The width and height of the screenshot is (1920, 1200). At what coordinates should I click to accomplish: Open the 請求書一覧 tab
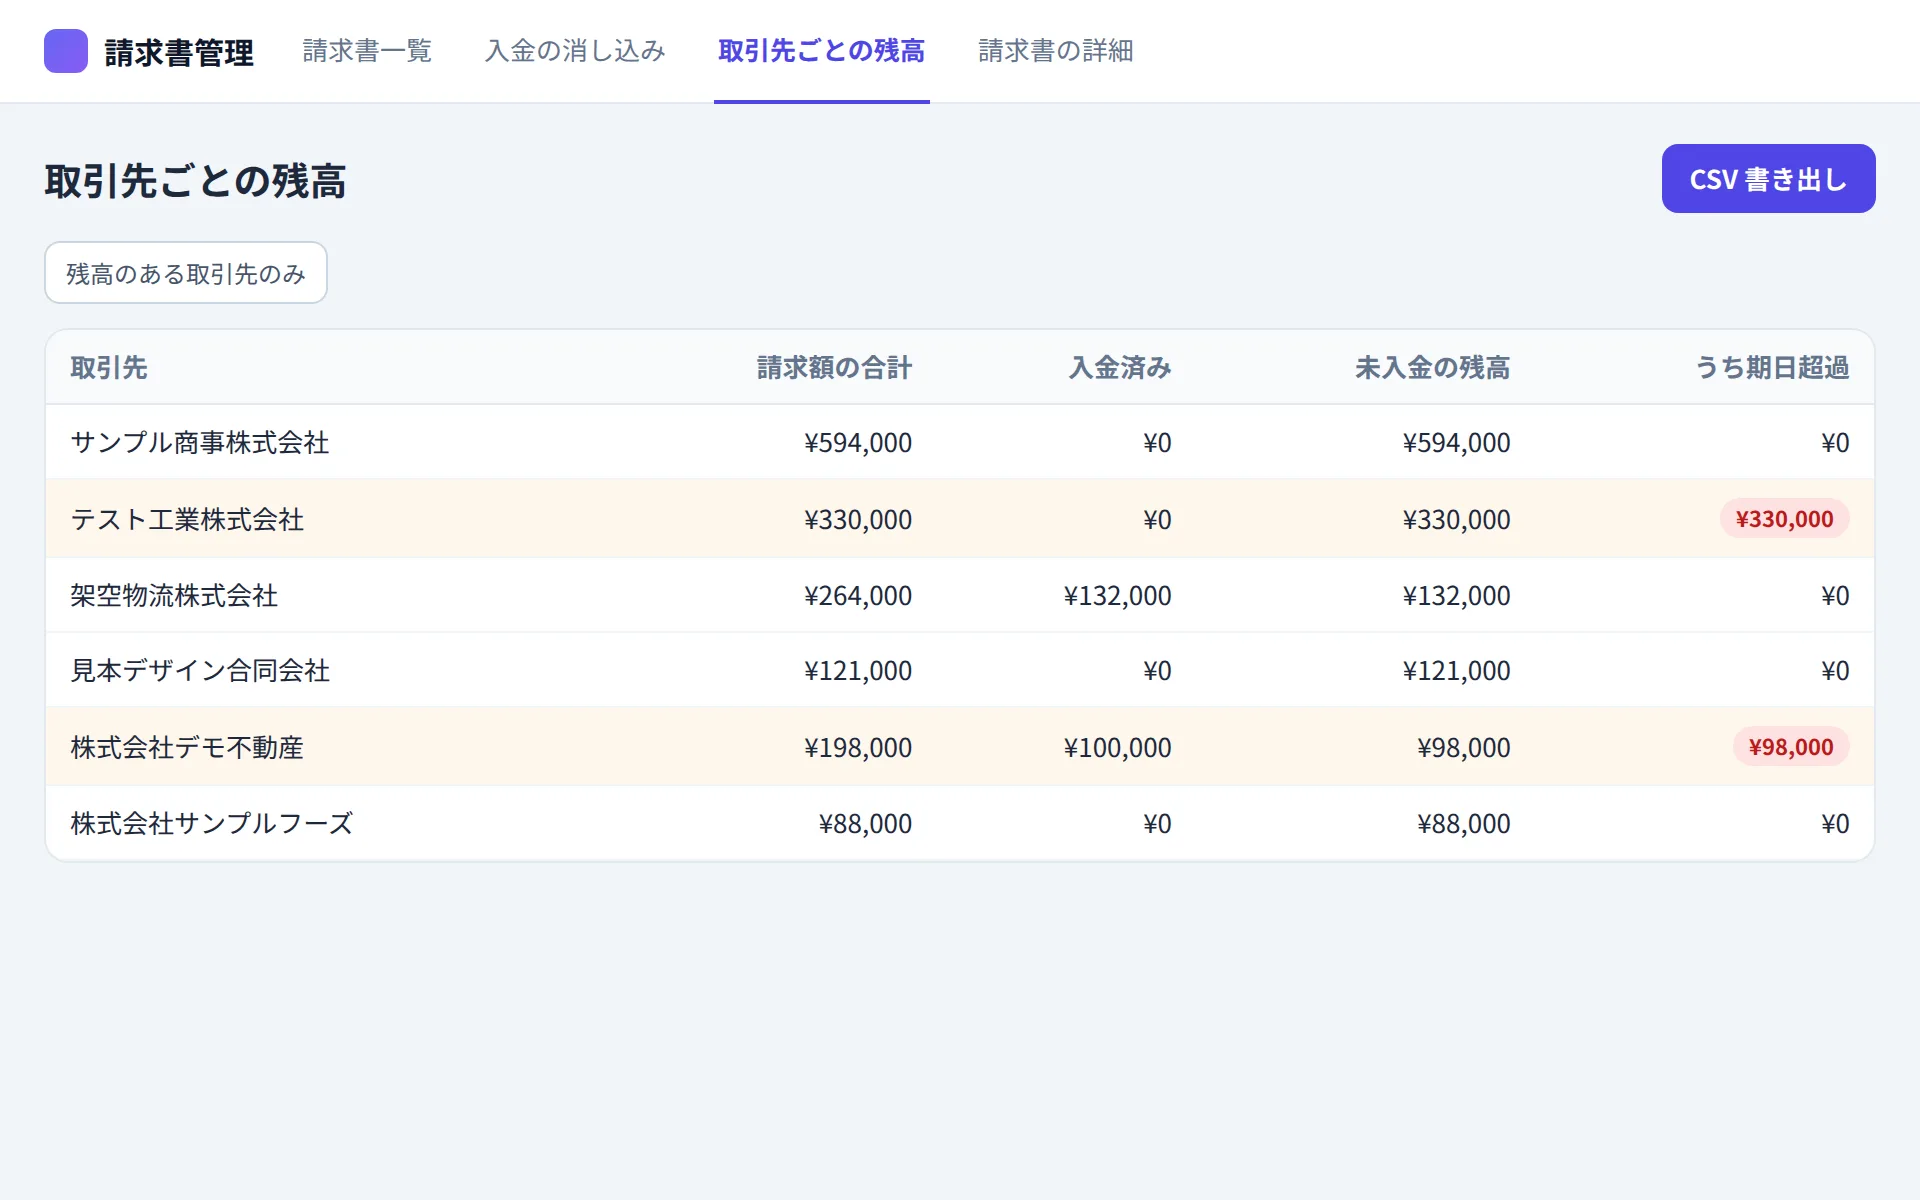pyautogui.click(x=367, y=51)
